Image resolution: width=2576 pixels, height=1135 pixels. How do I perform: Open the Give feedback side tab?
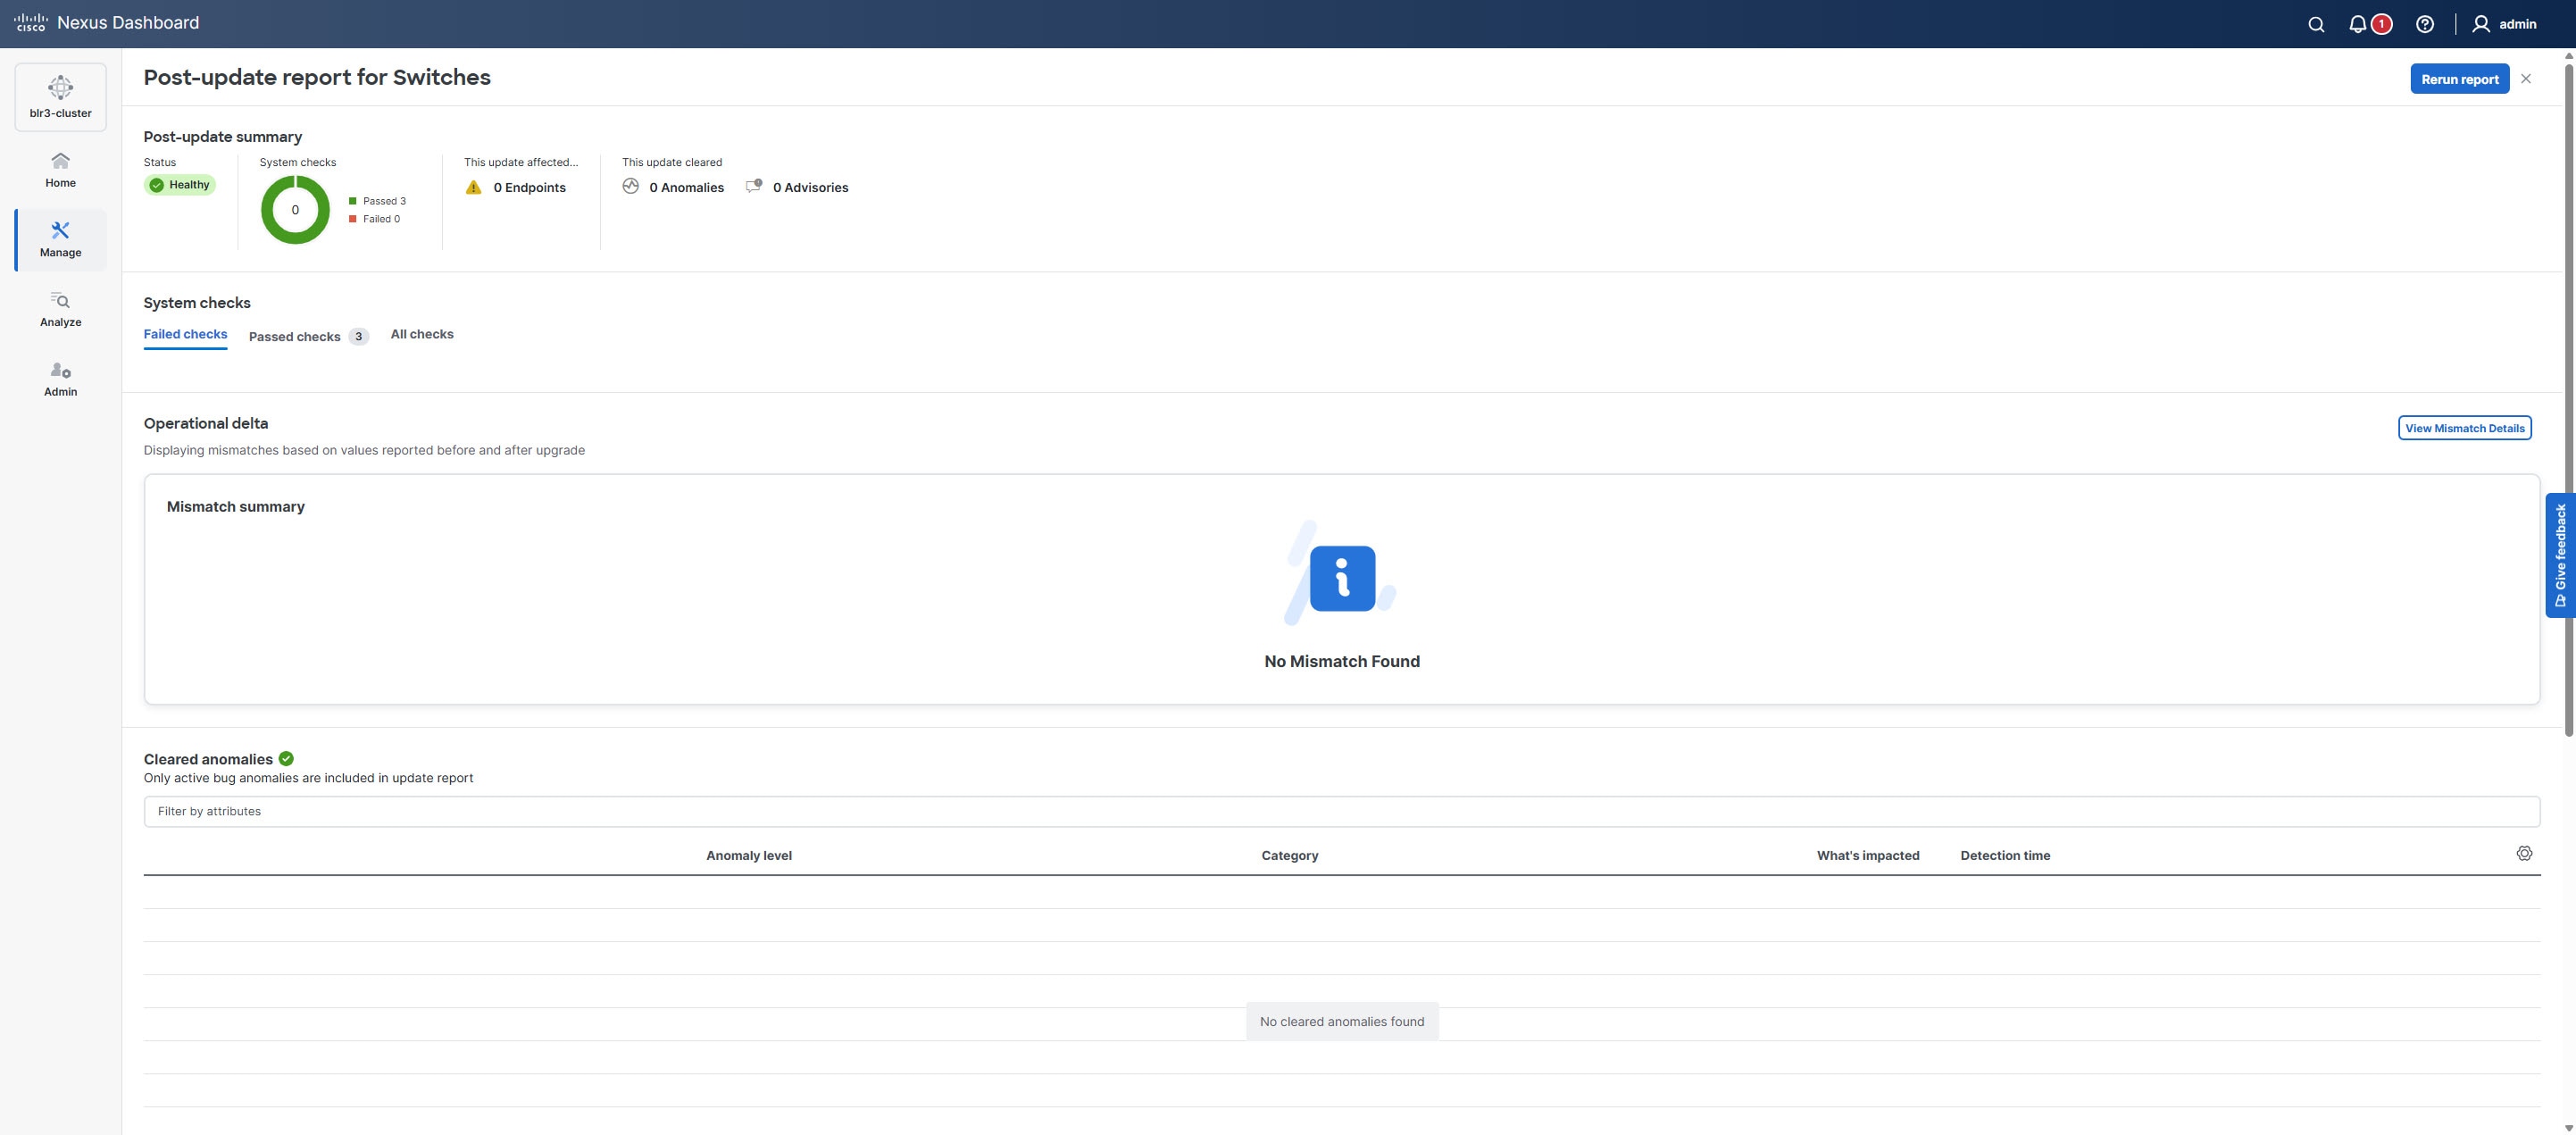(2559, 555)
